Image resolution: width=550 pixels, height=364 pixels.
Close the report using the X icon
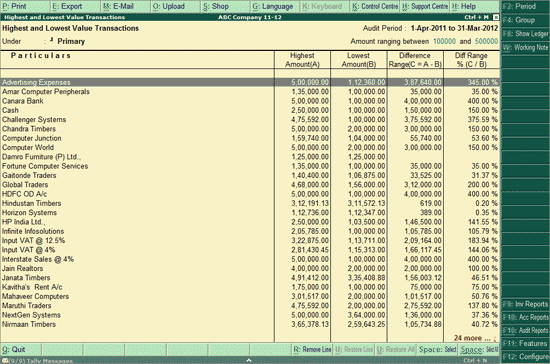tap(496, 17)
